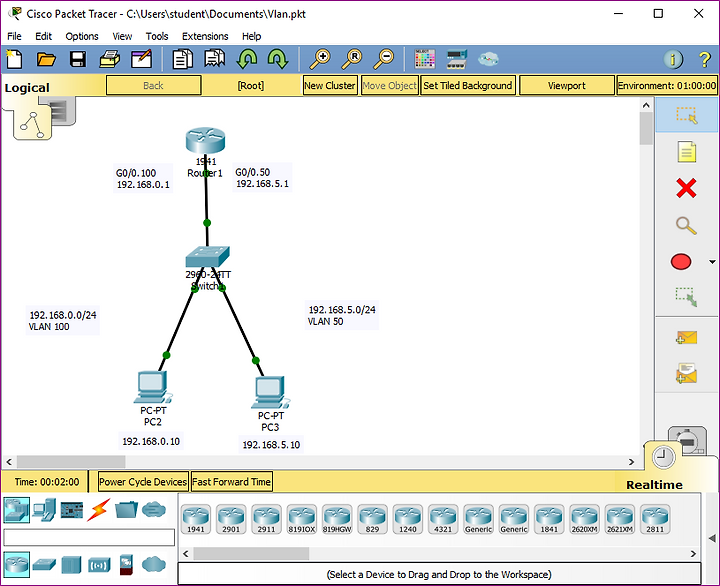Click the Redo arrow icon
Screen dimensions: 720x586
pos(278,59)
